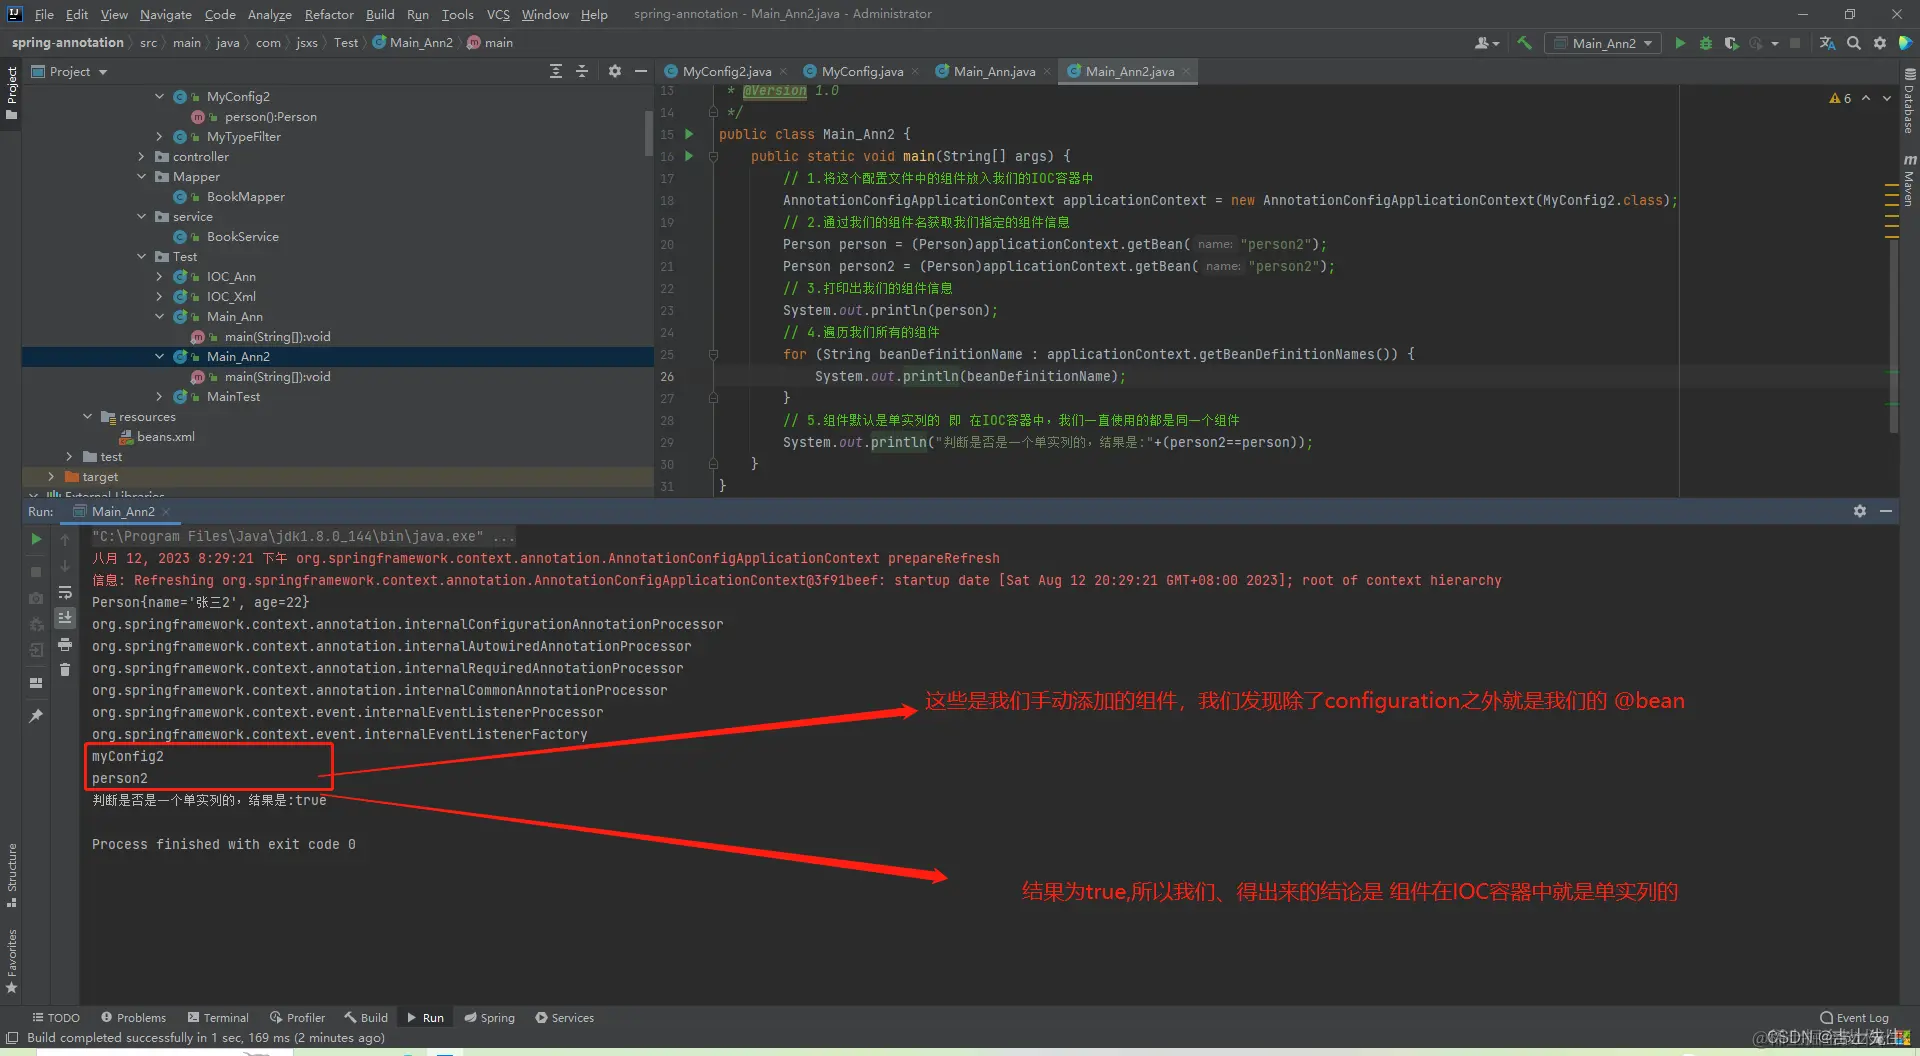Screen dimensions: 1920x1056
Task: Toggle the Project tool window side button
Action: (x=12, y=93)
